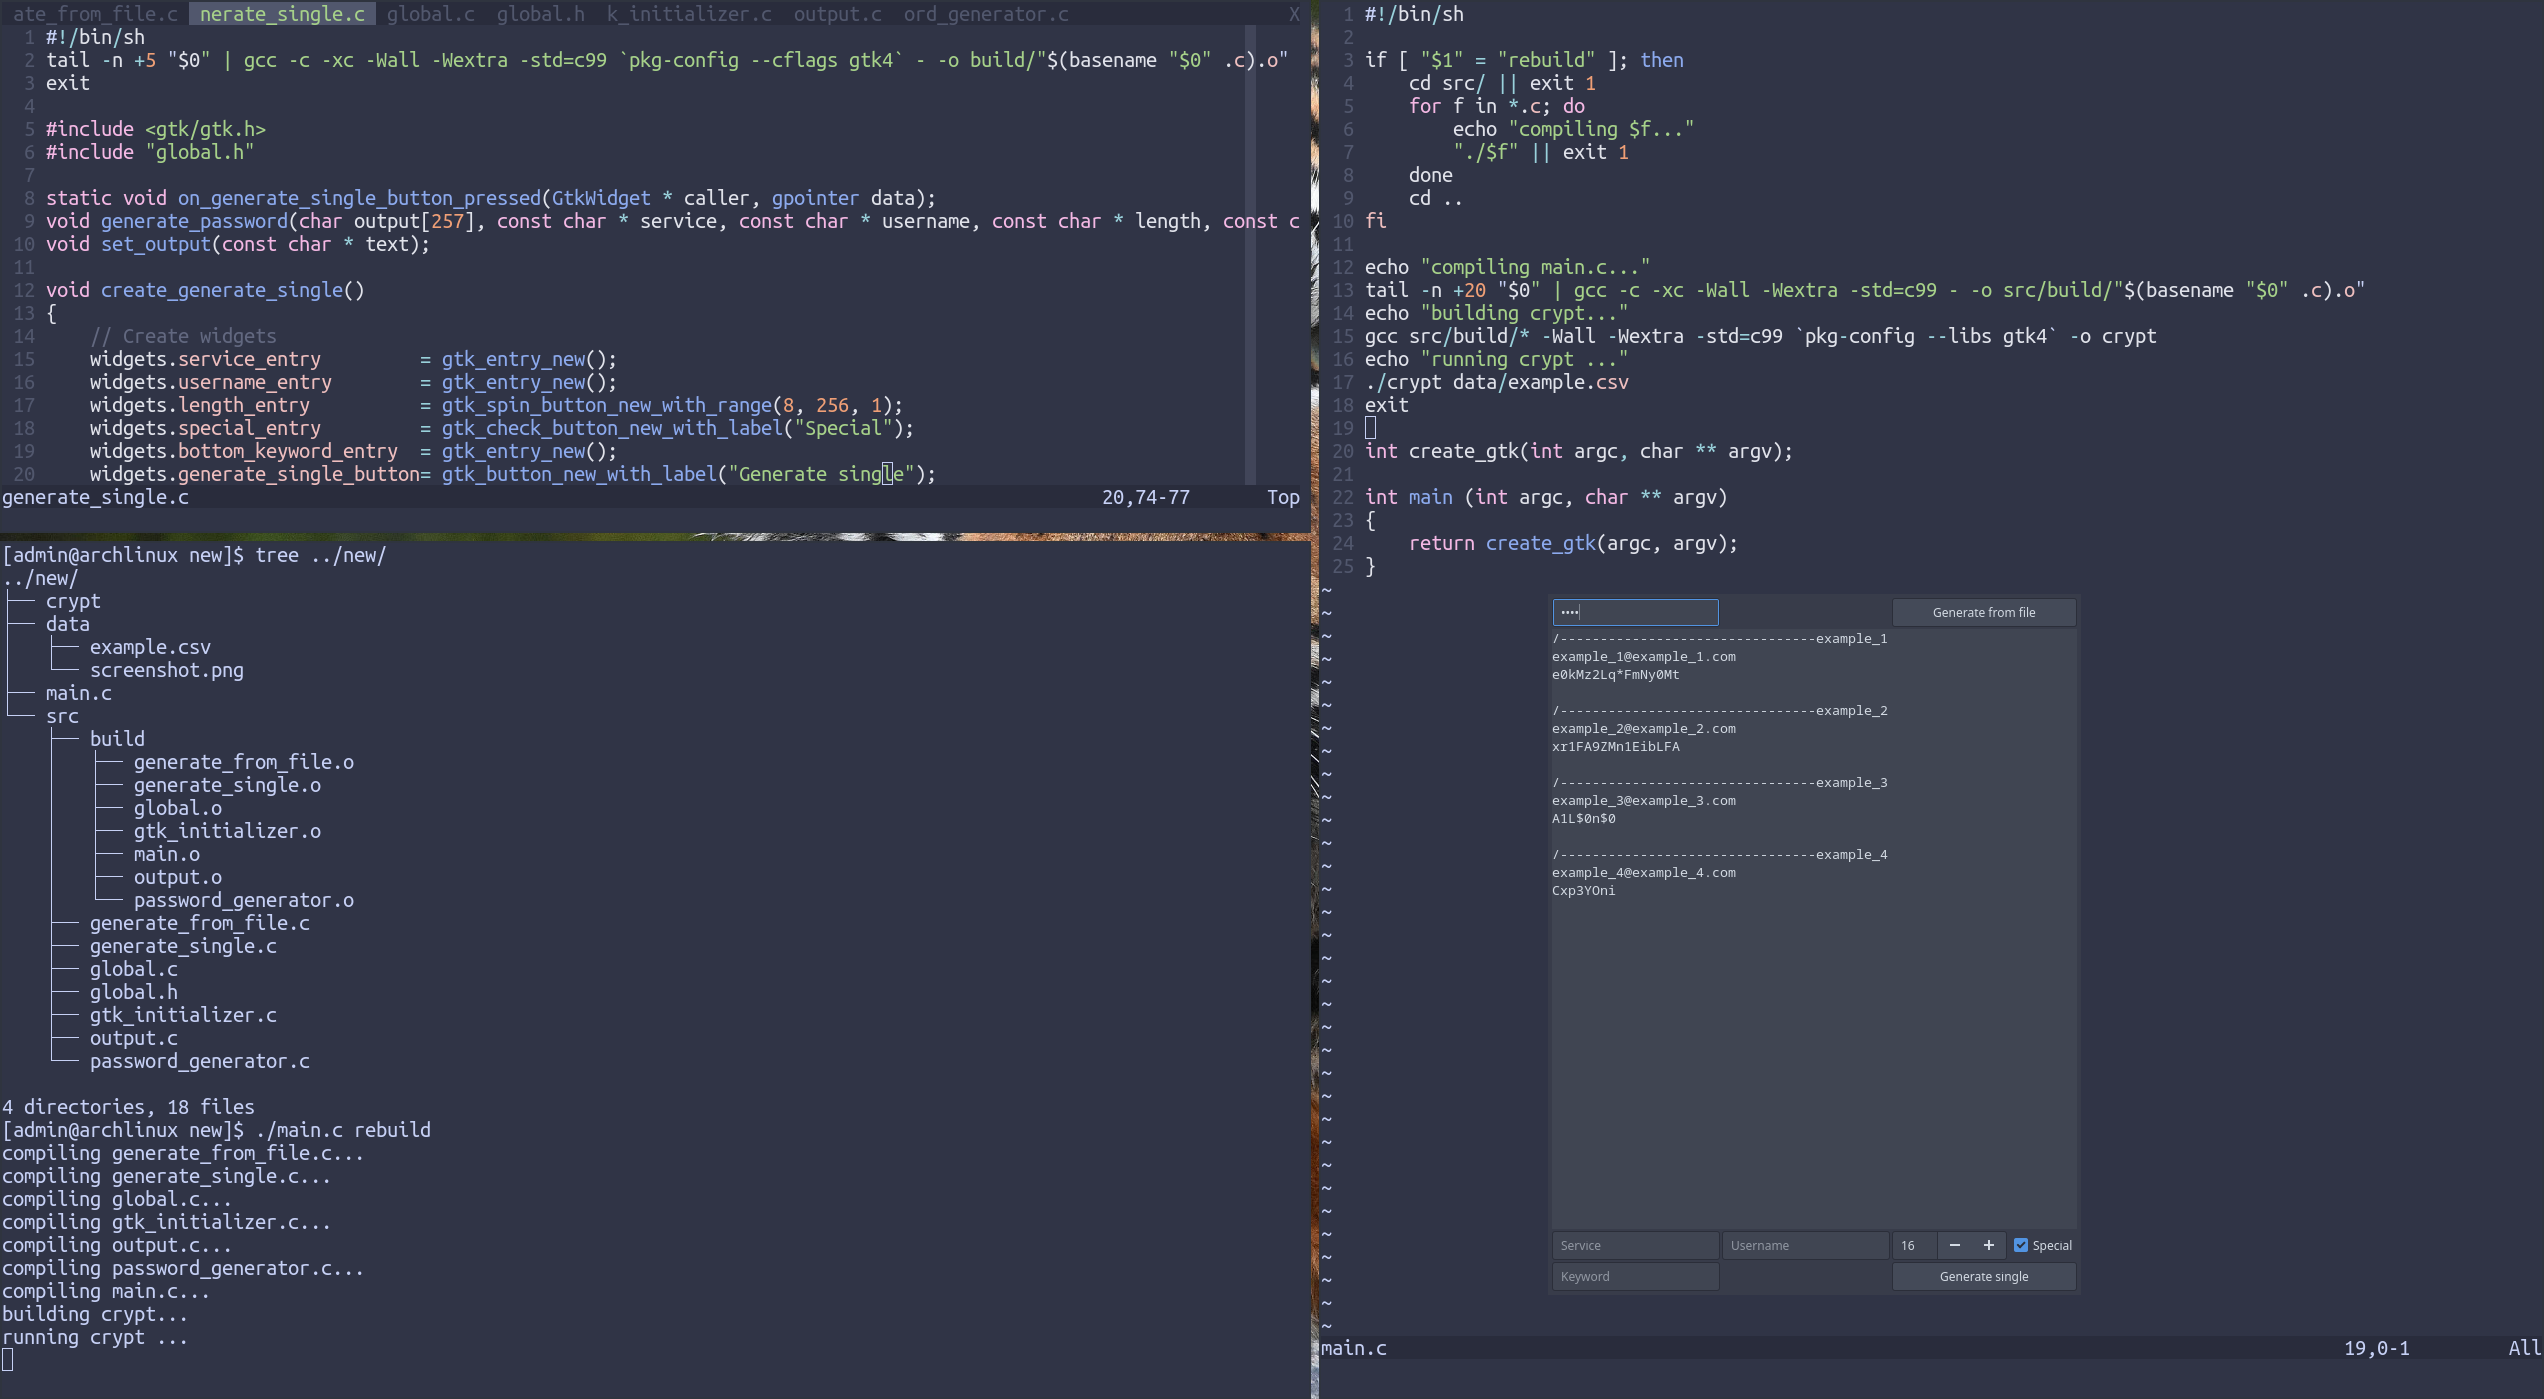Screen dimensions: 2544x1399
Task: Focus the Username input field
Action: pyautogui.click(x=1804, y=1245)
